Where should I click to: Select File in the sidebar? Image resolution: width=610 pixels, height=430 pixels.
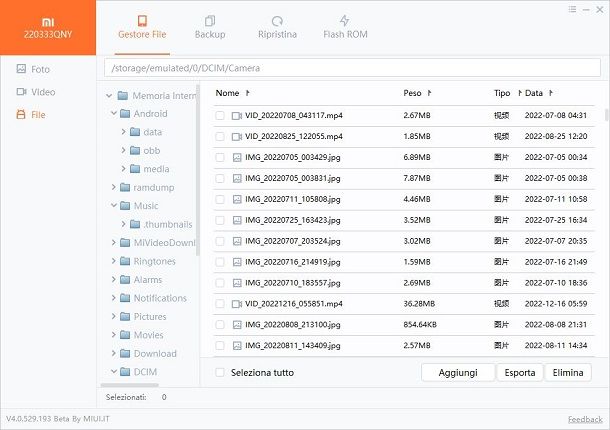(31, 114)
